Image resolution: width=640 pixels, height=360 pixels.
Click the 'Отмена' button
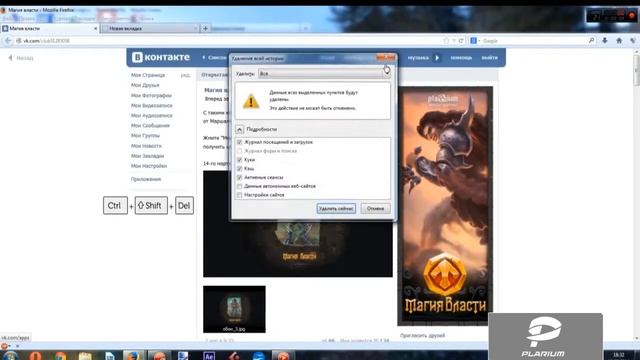pos(375,209)
